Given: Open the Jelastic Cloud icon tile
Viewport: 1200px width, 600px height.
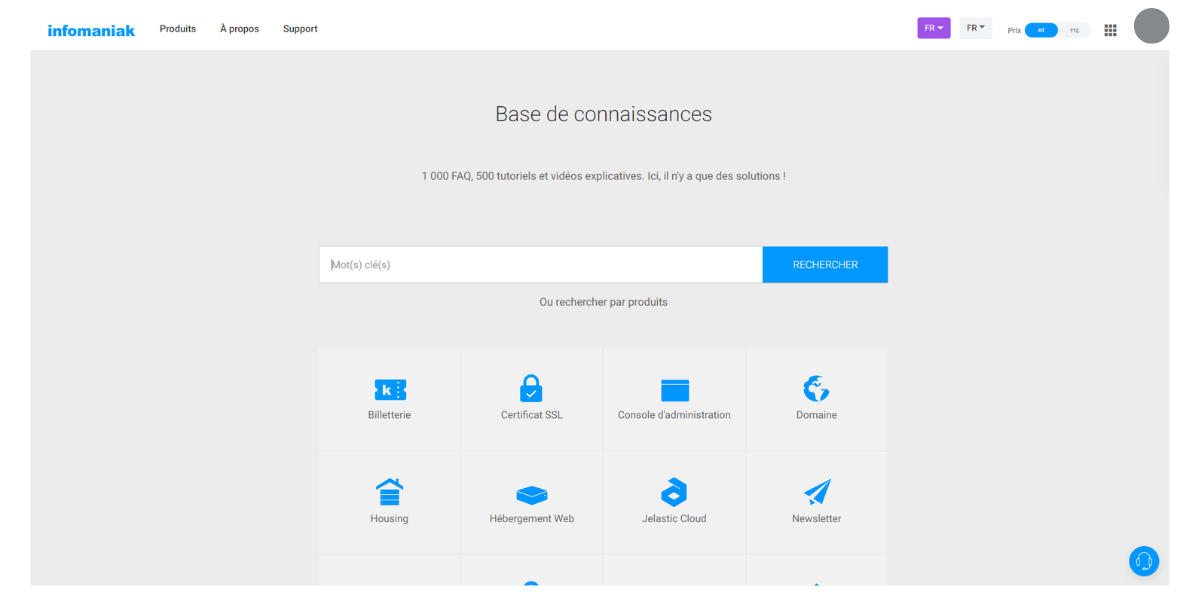Looking at the screenshot, I should (674, 502).
